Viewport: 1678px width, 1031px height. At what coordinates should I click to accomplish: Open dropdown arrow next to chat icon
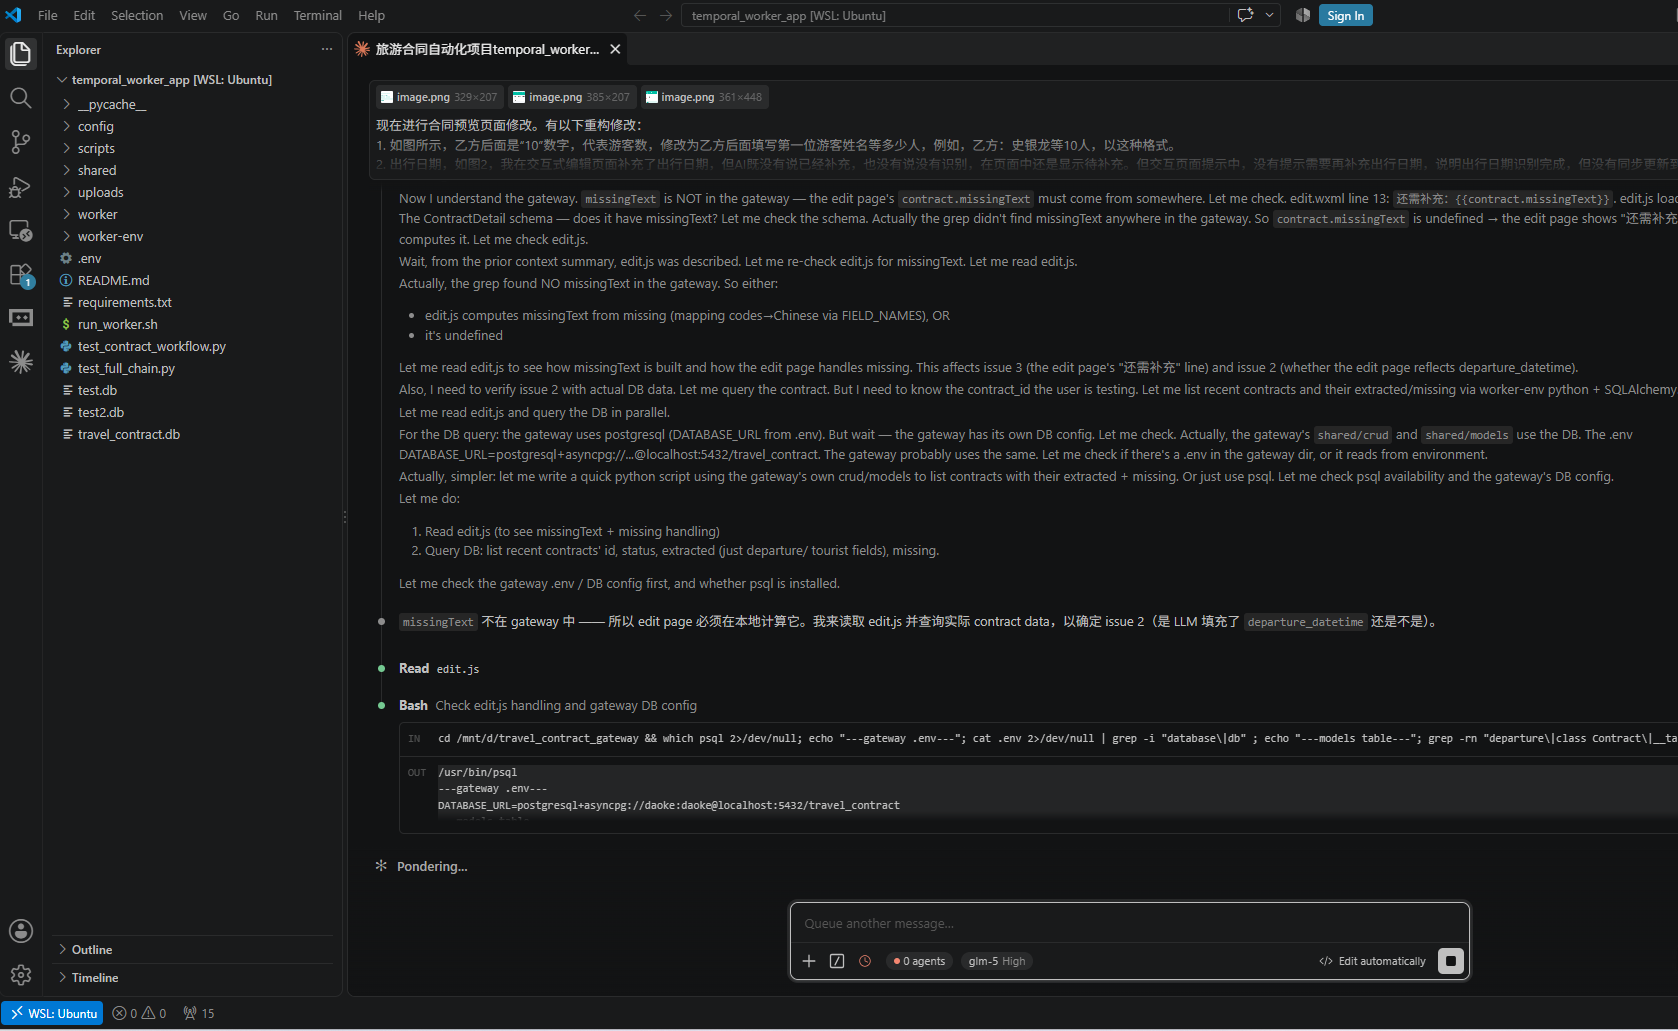[x=1269, y=15]
